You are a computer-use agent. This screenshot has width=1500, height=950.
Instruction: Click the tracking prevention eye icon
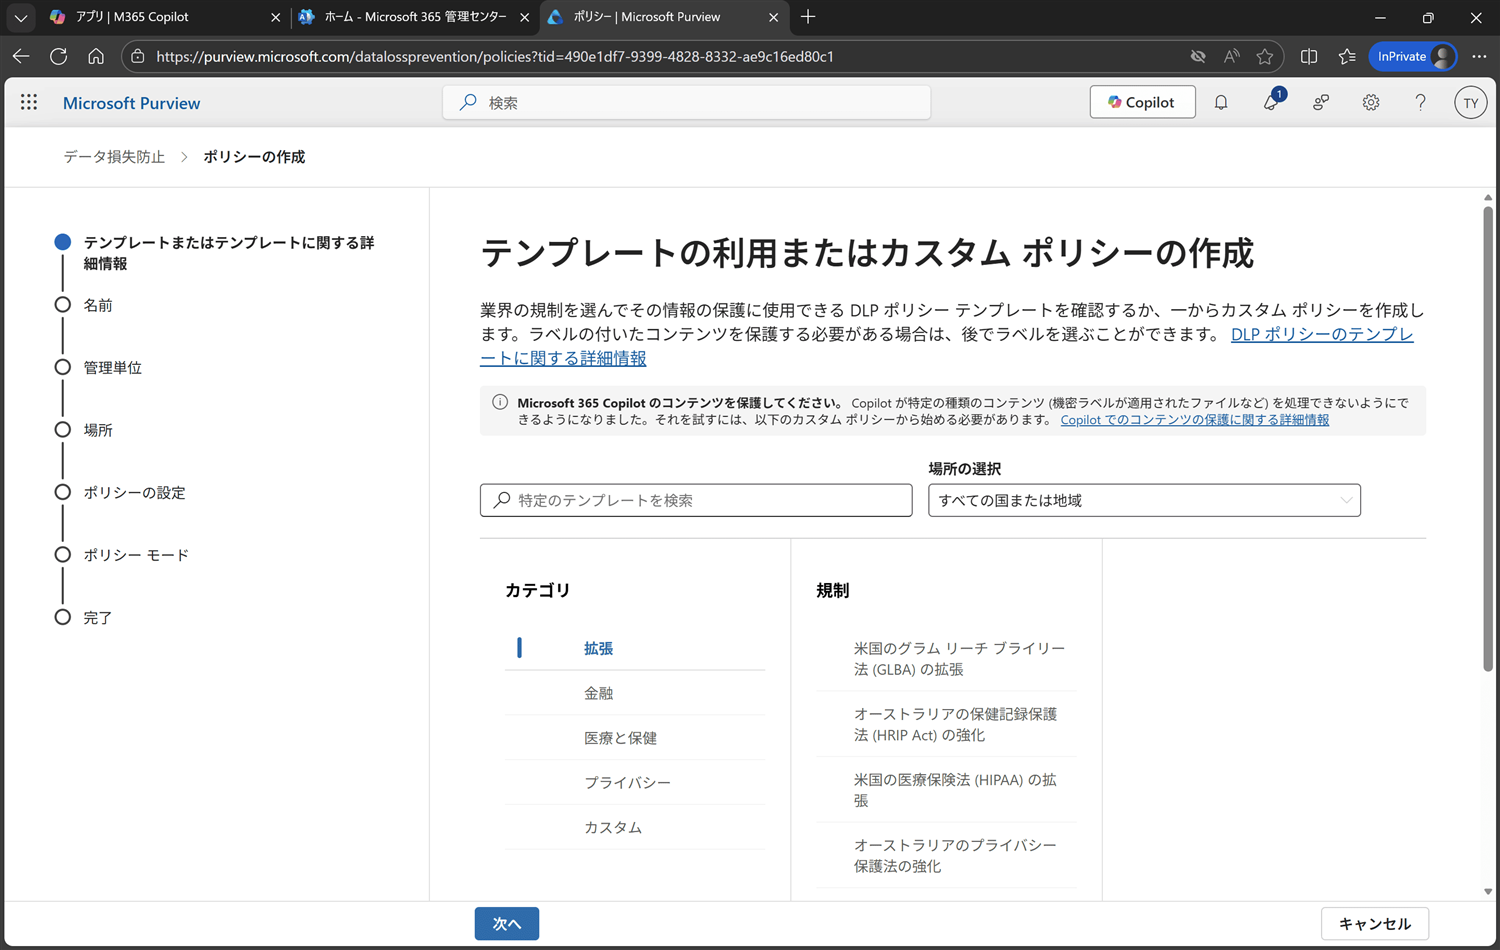[x=1198, y=56]
